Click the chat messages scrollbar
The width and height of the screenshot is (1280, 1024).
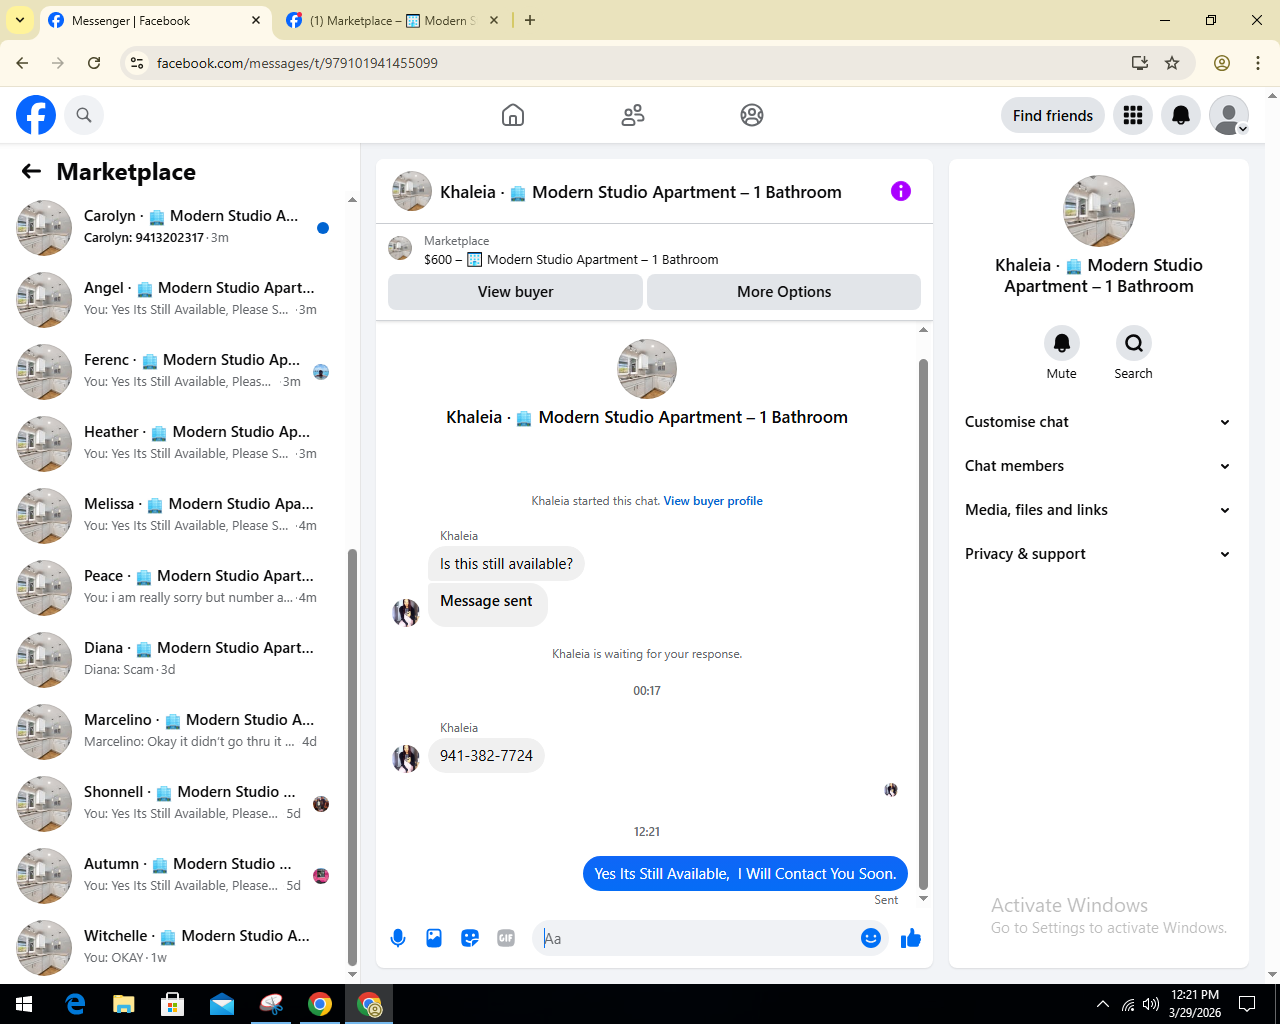923,624
